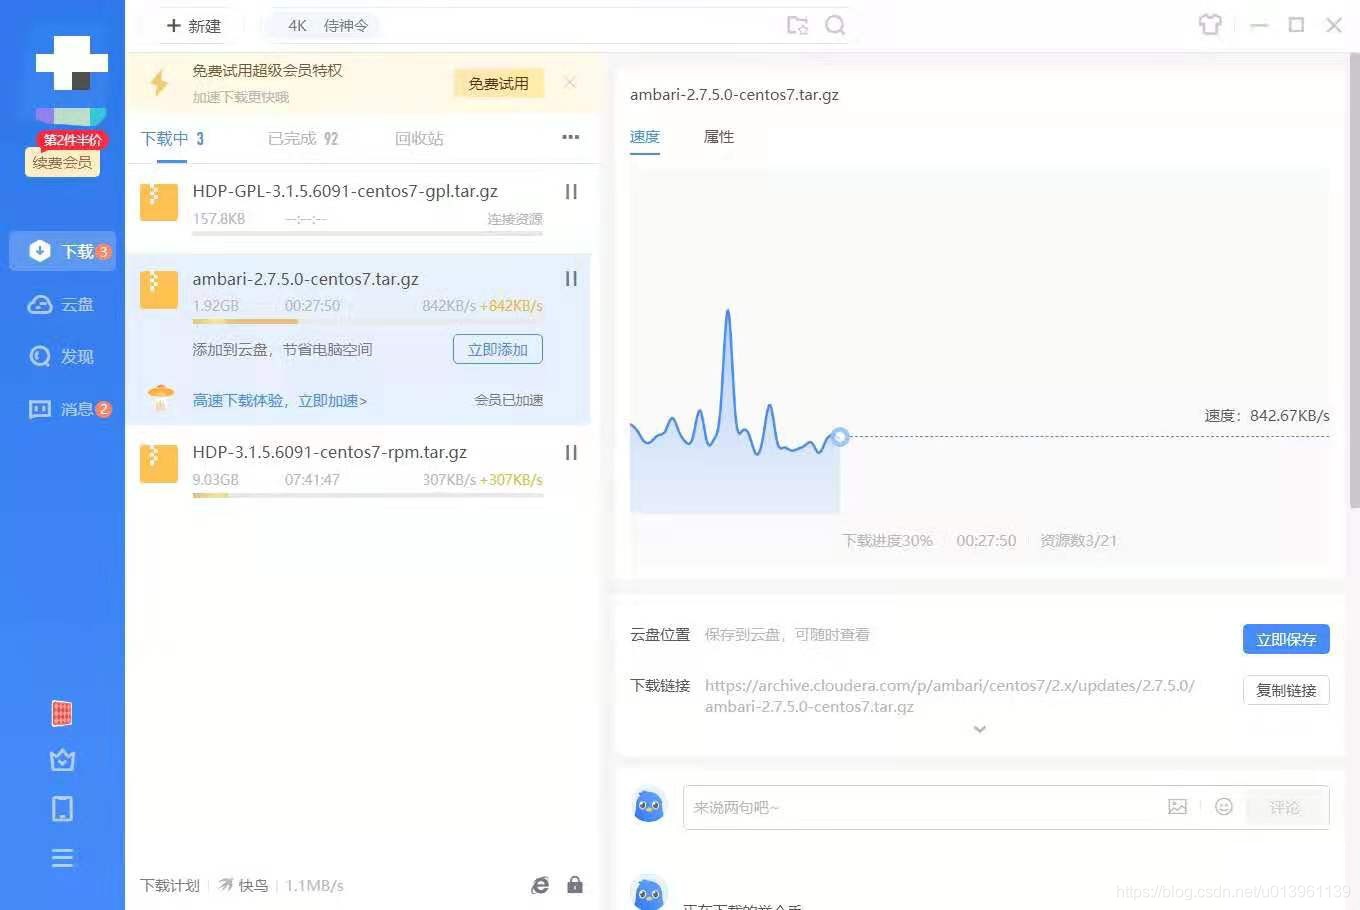
Task: Click the mobile phone icon in sidebar
Action: (x=62, y=808)
